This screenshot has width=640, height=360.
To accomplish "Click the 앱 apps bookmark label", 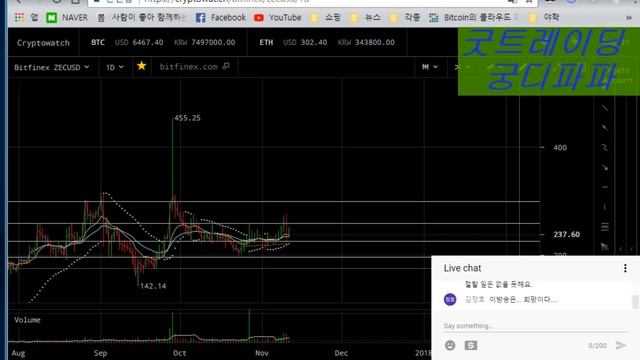I will pyautogui.click(x=34, y=18).
